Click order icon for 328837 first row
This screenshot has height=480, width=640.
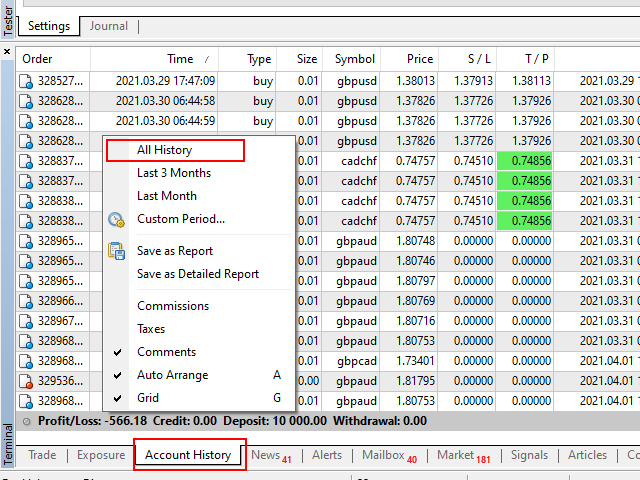(26, 161)
